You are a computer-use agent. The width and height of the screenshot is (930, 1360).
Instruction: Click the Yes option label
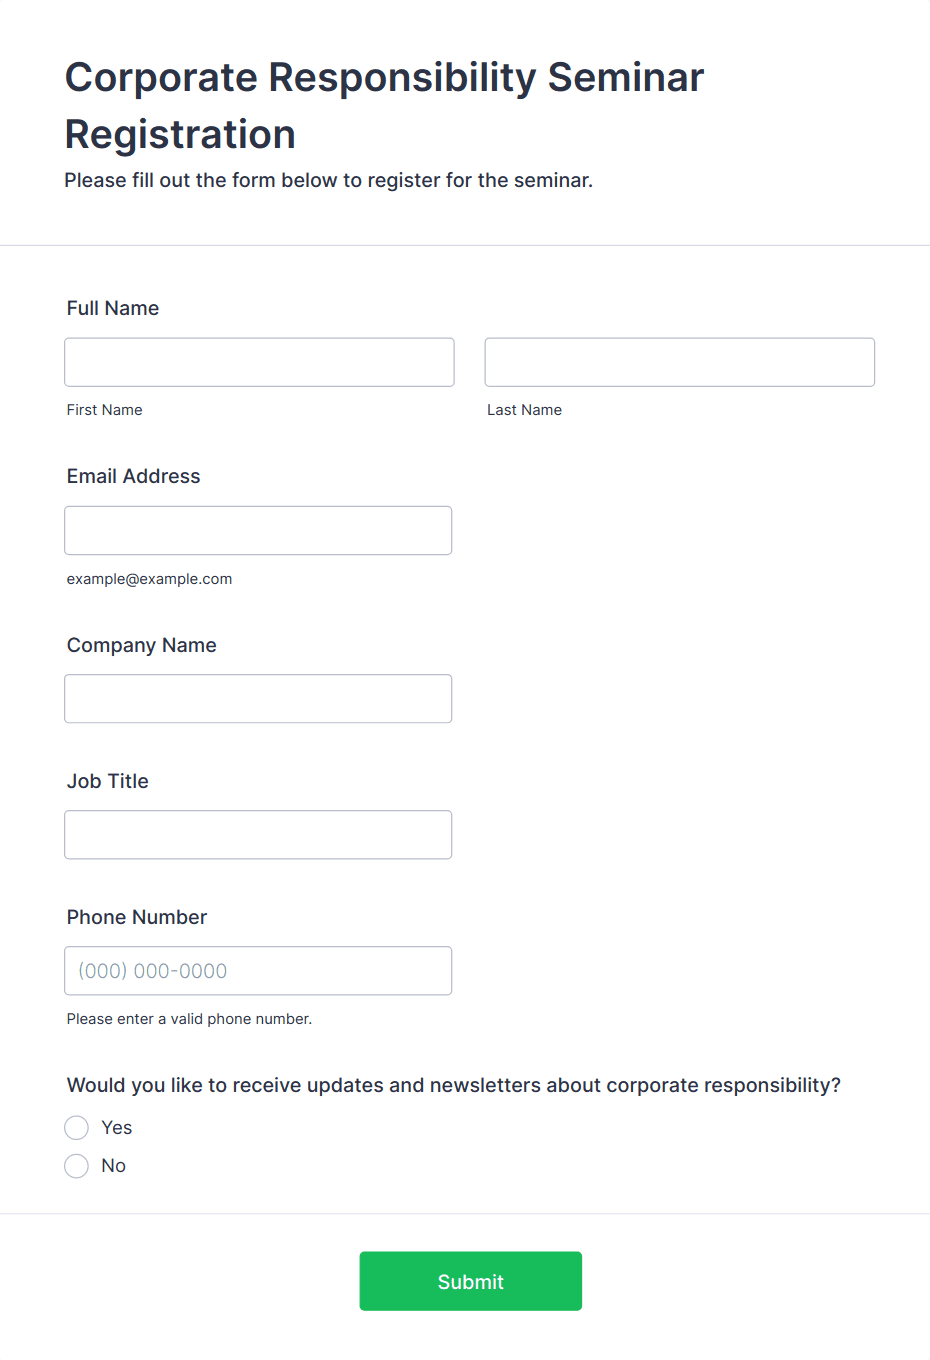pyautogui.click(x=117, y=1128)
